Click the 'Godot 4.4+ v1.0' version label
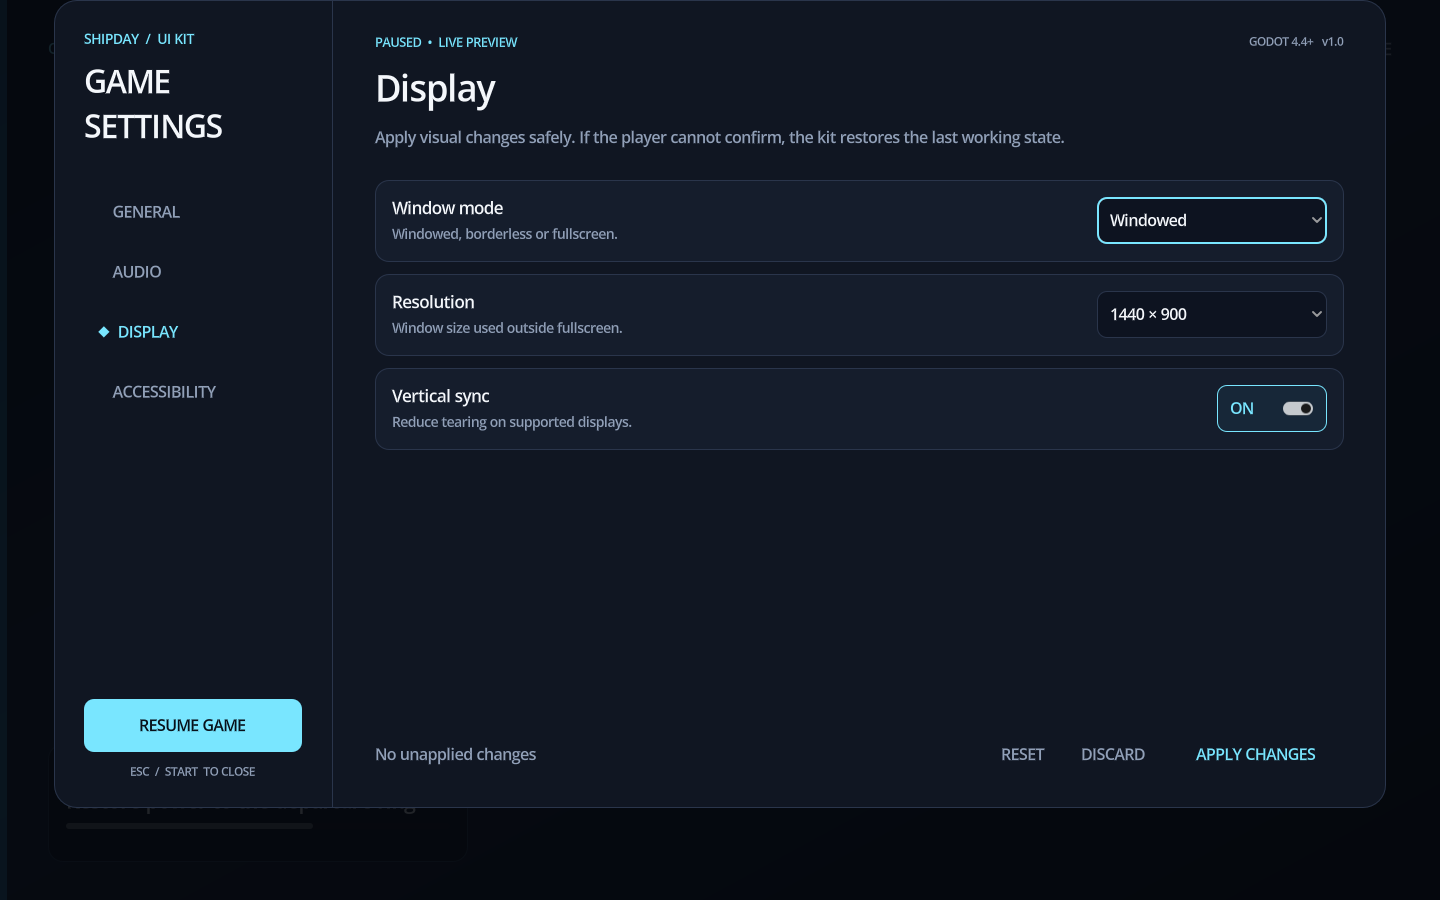 (1296, 42)
